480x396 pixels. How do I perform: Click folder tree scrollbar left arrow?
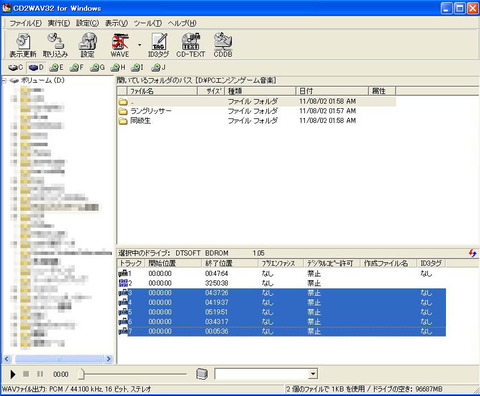tap(7, 359)
